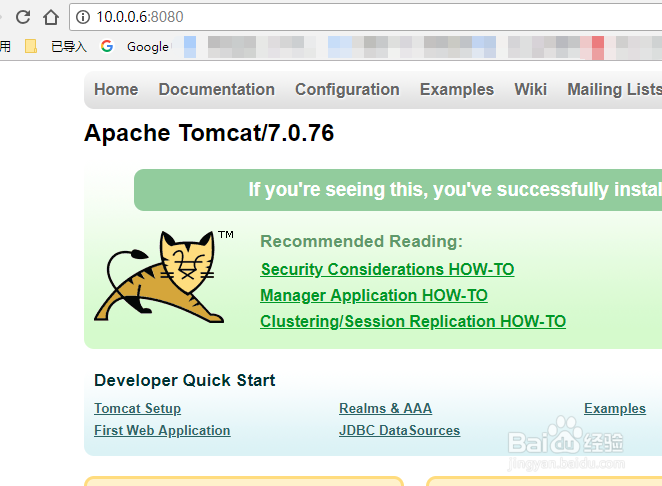This screenshot has height=486, width=662.
Task: Click the Tomcat cat logo image
Action: pos(159,277)
